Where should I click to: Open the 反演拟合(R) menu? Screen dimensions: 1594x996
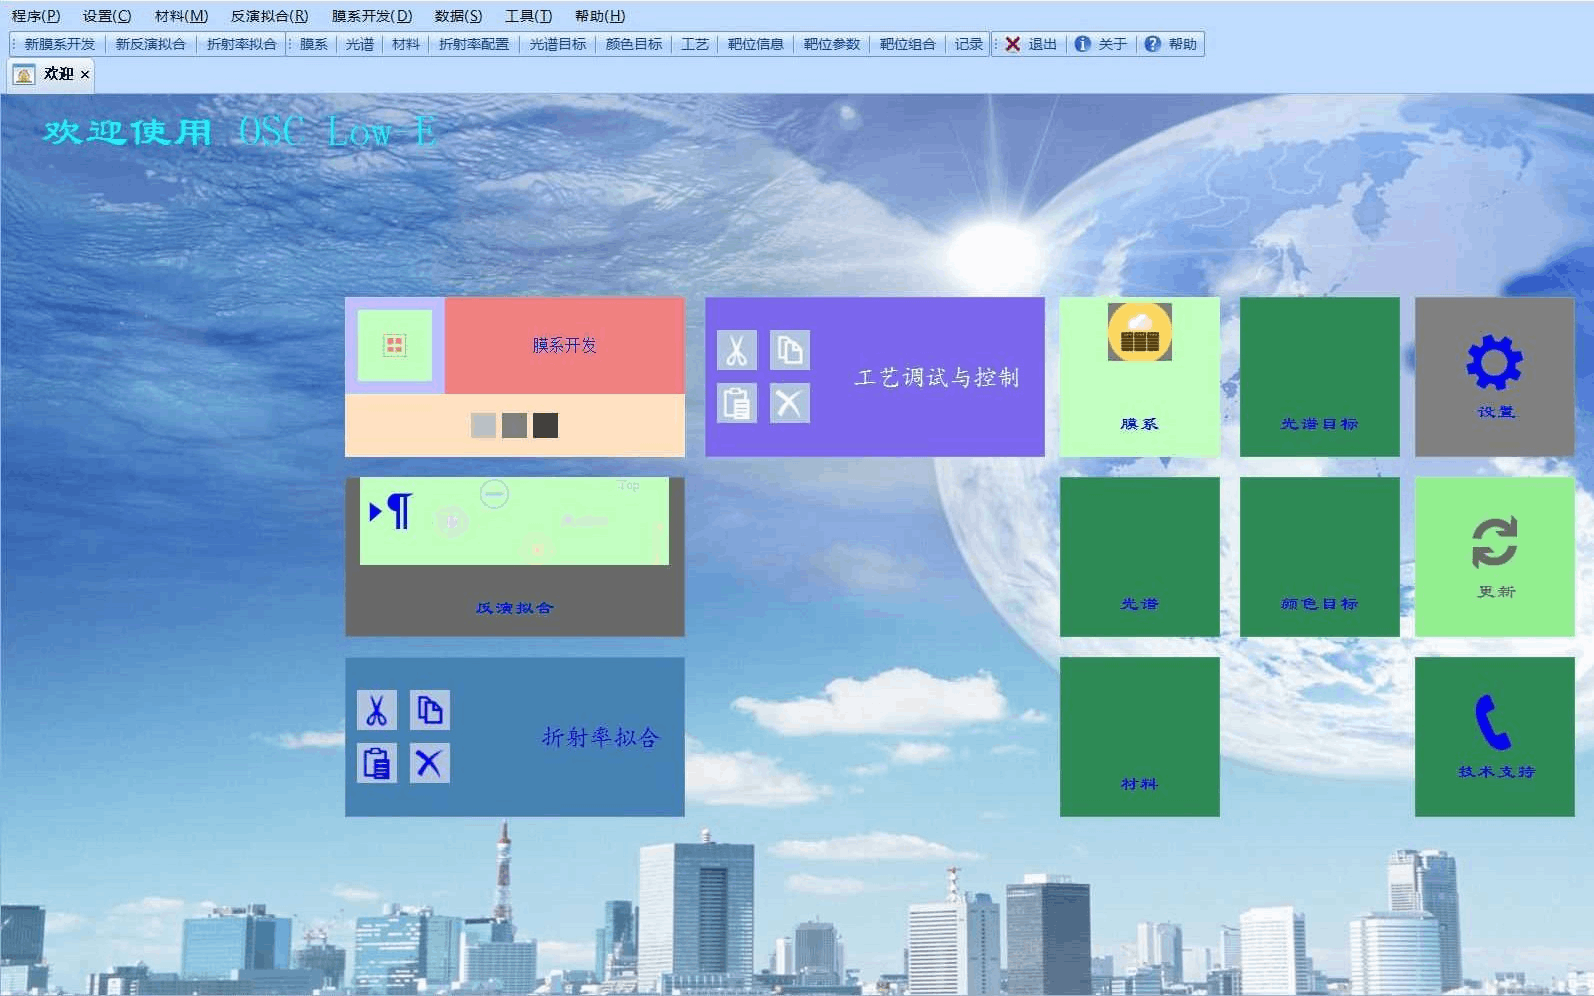coord(269,16)
